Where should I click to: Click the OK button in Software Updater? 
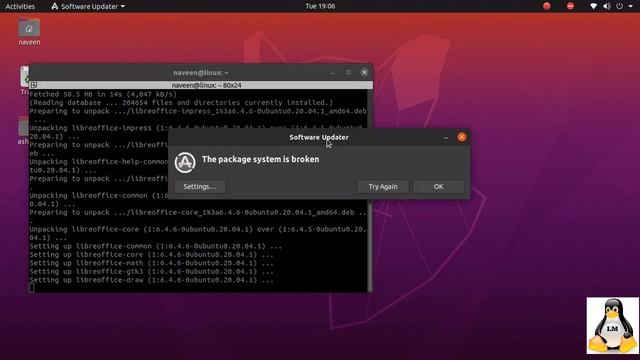pos(438,187)
